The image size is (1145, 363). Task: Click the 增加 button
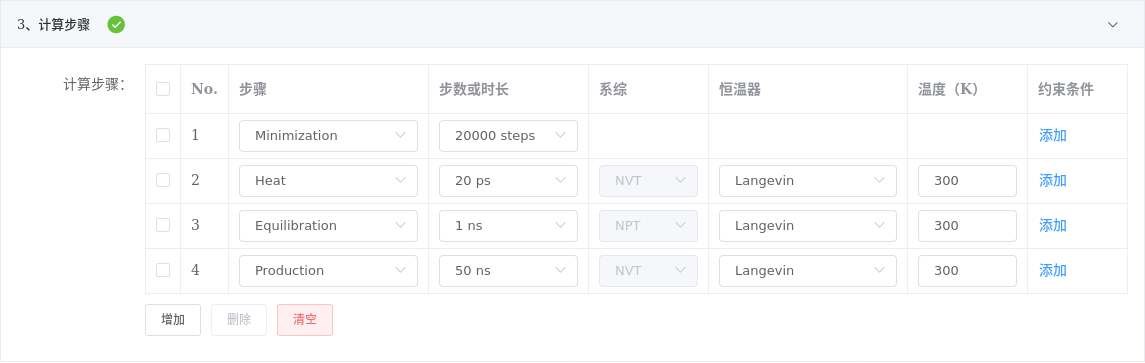(x=173, y=320)
